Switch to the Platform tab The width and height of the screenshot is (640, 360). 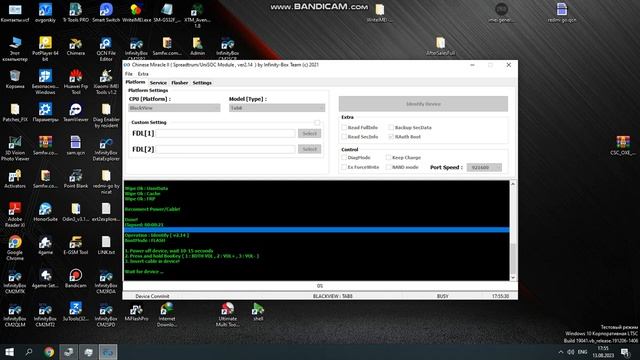click(135, 82)
